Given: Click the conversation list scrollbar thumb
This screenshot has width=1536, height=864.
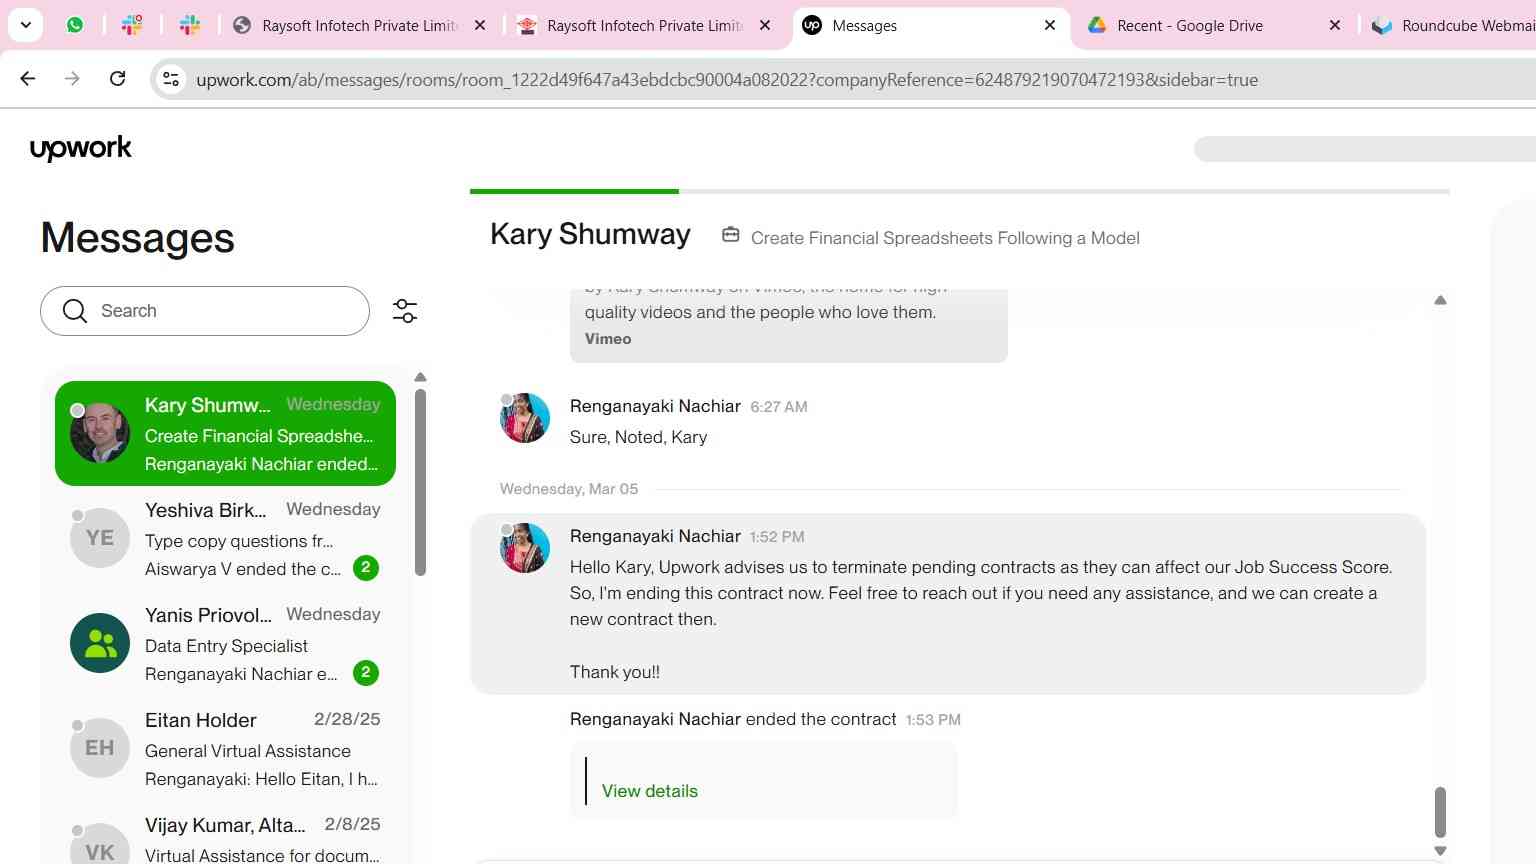Looking at the screenshot, I should [x=420, y=482].
